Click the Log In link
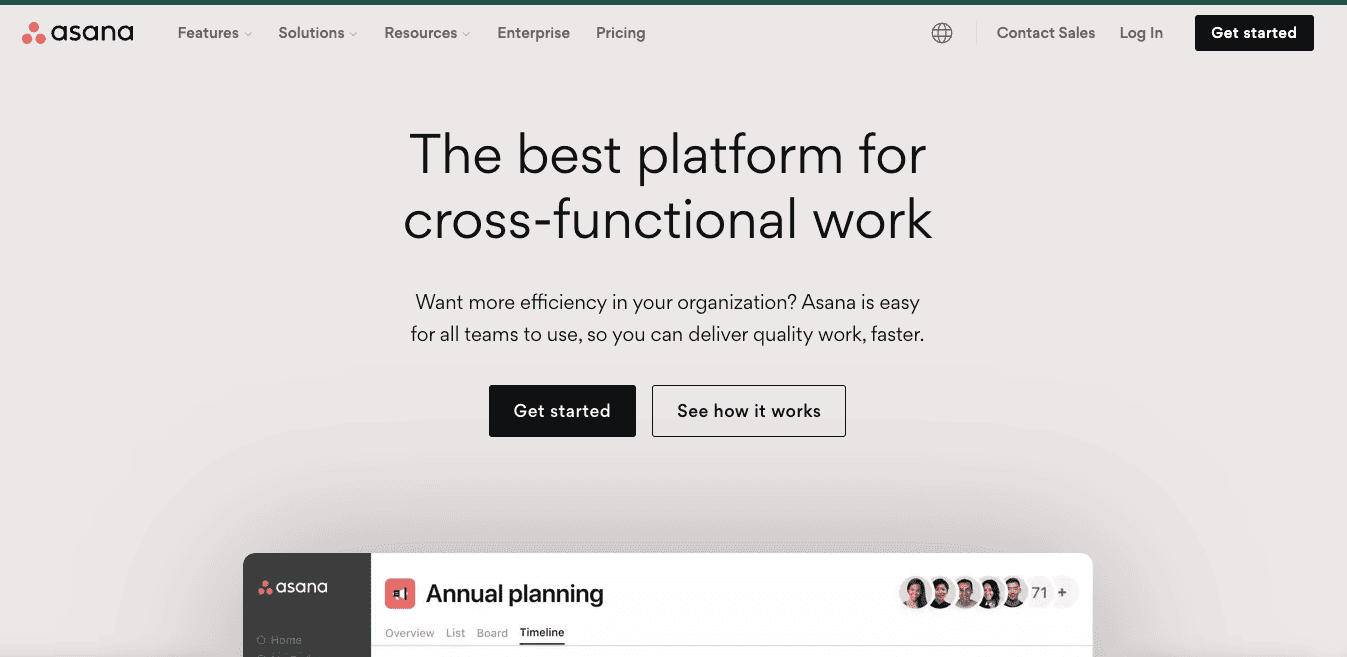 coord(1140,32)
